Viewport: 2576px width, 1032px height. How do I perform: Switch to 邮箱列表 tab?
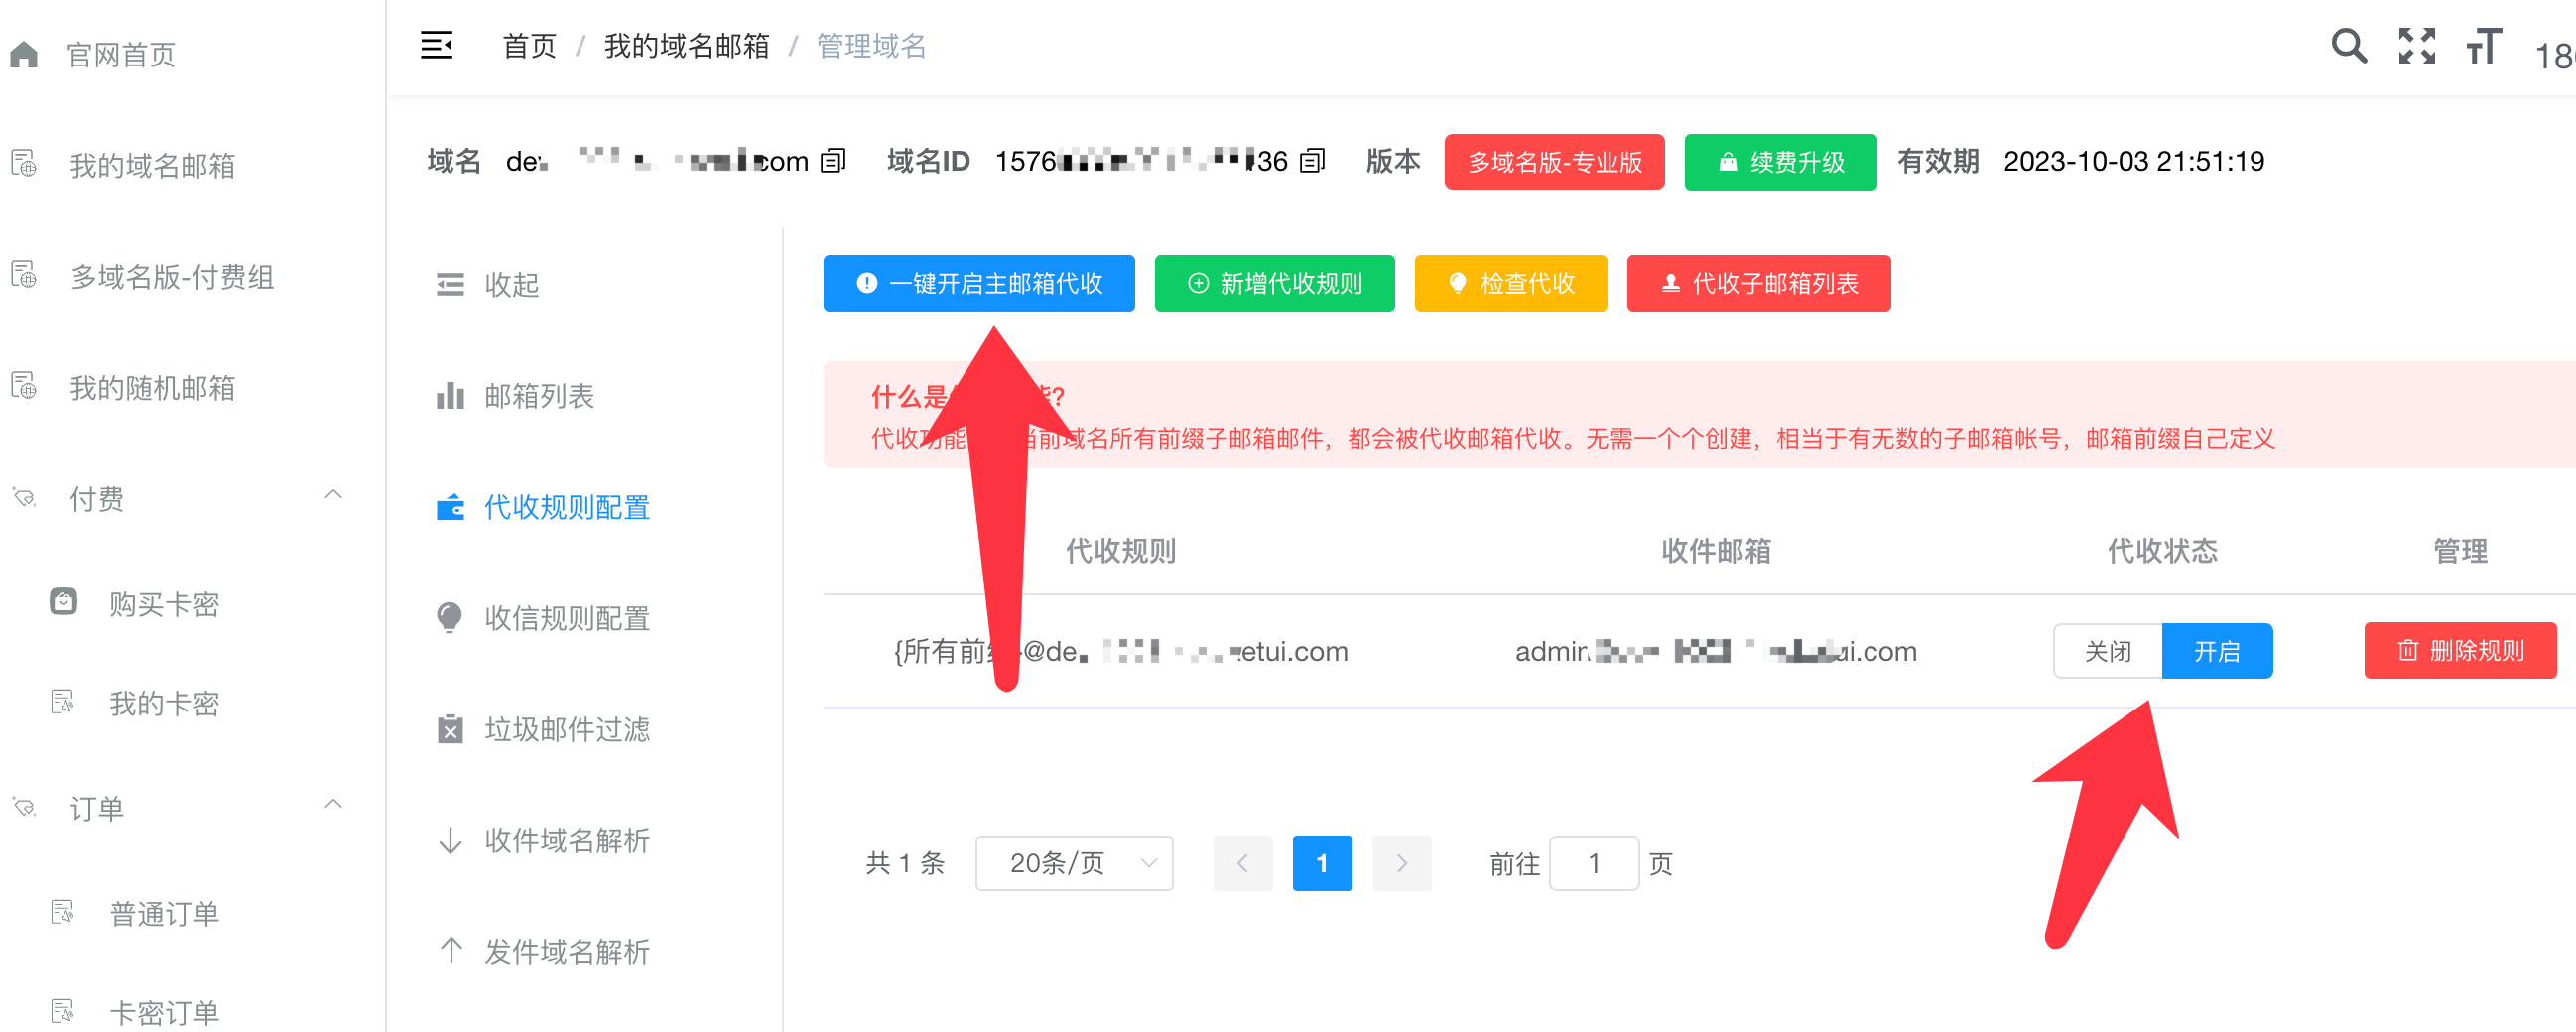pos(539,396)
